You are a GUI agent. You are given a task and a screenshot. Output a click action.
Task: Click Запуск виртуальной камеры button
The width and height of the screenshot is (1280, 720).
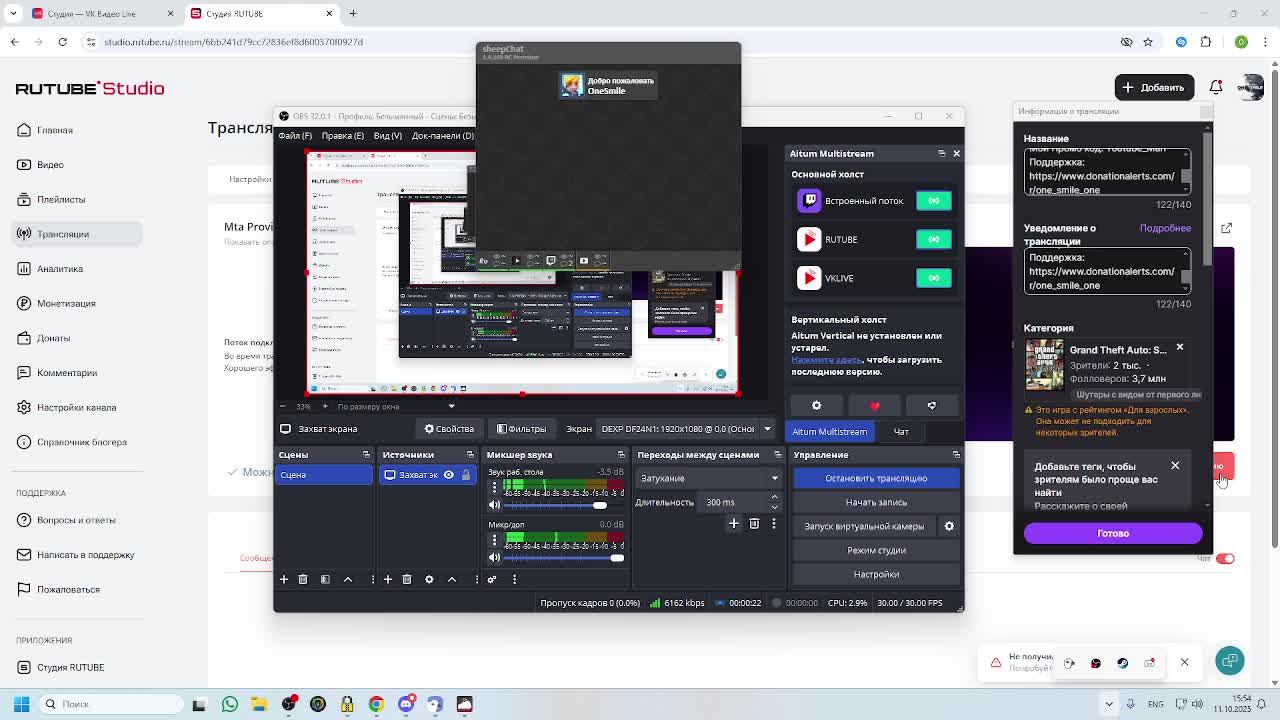point(864,526)
